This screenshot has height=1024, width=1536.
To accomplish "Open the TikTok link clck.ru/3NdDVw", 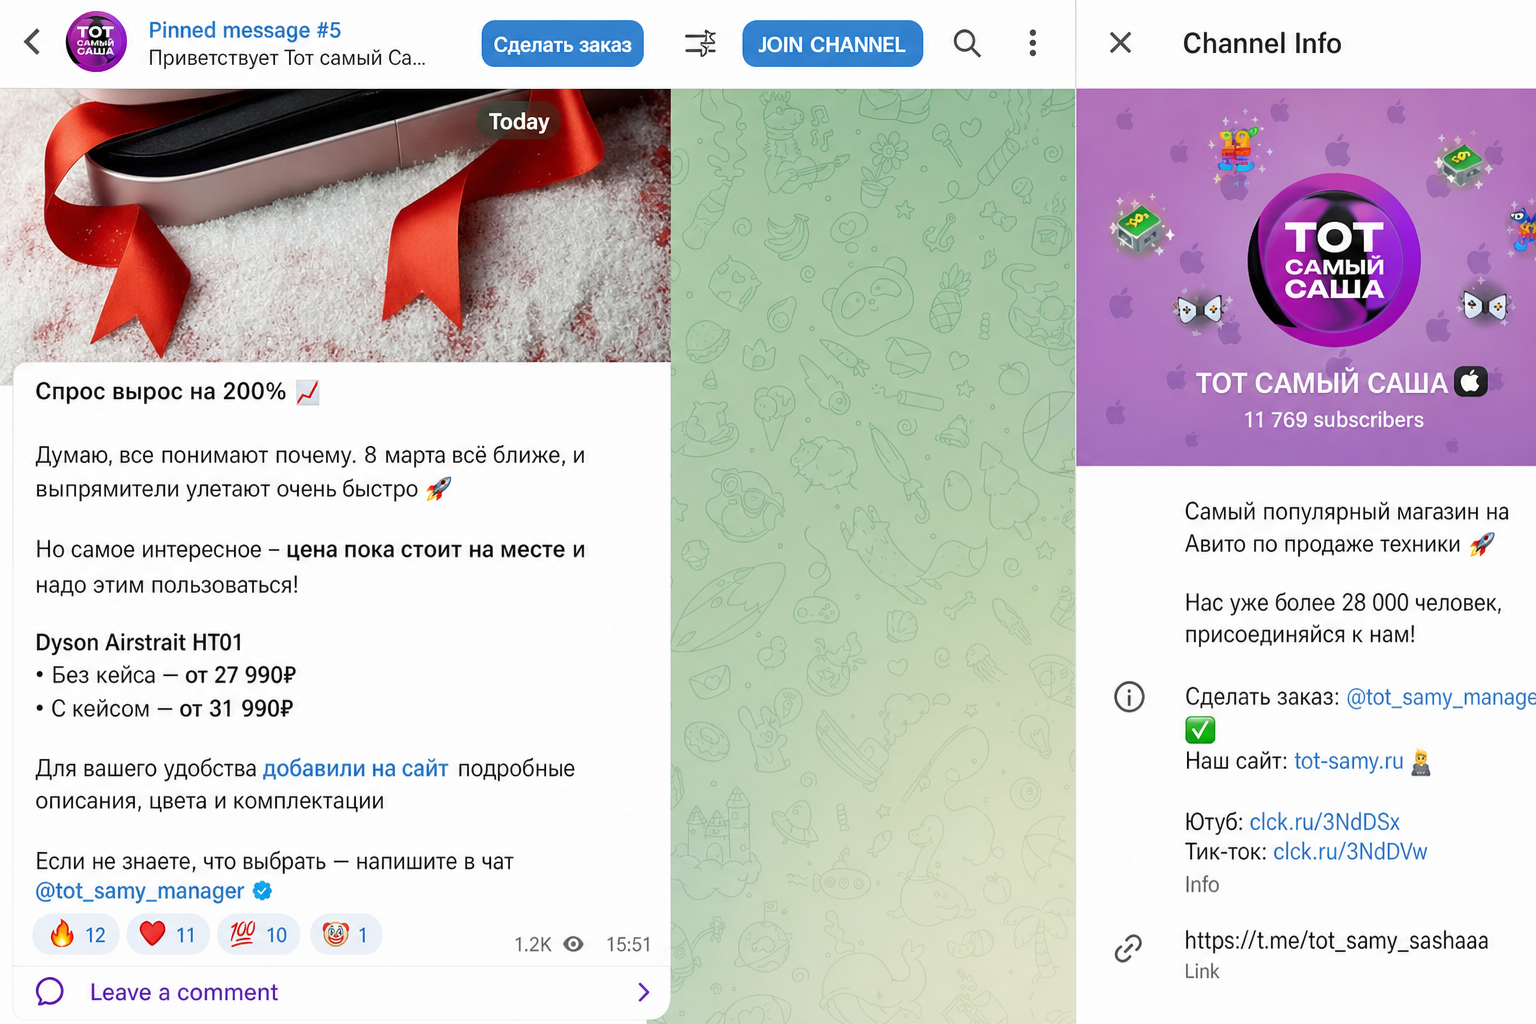I will pyautogui.click(x=1350, y=852).
